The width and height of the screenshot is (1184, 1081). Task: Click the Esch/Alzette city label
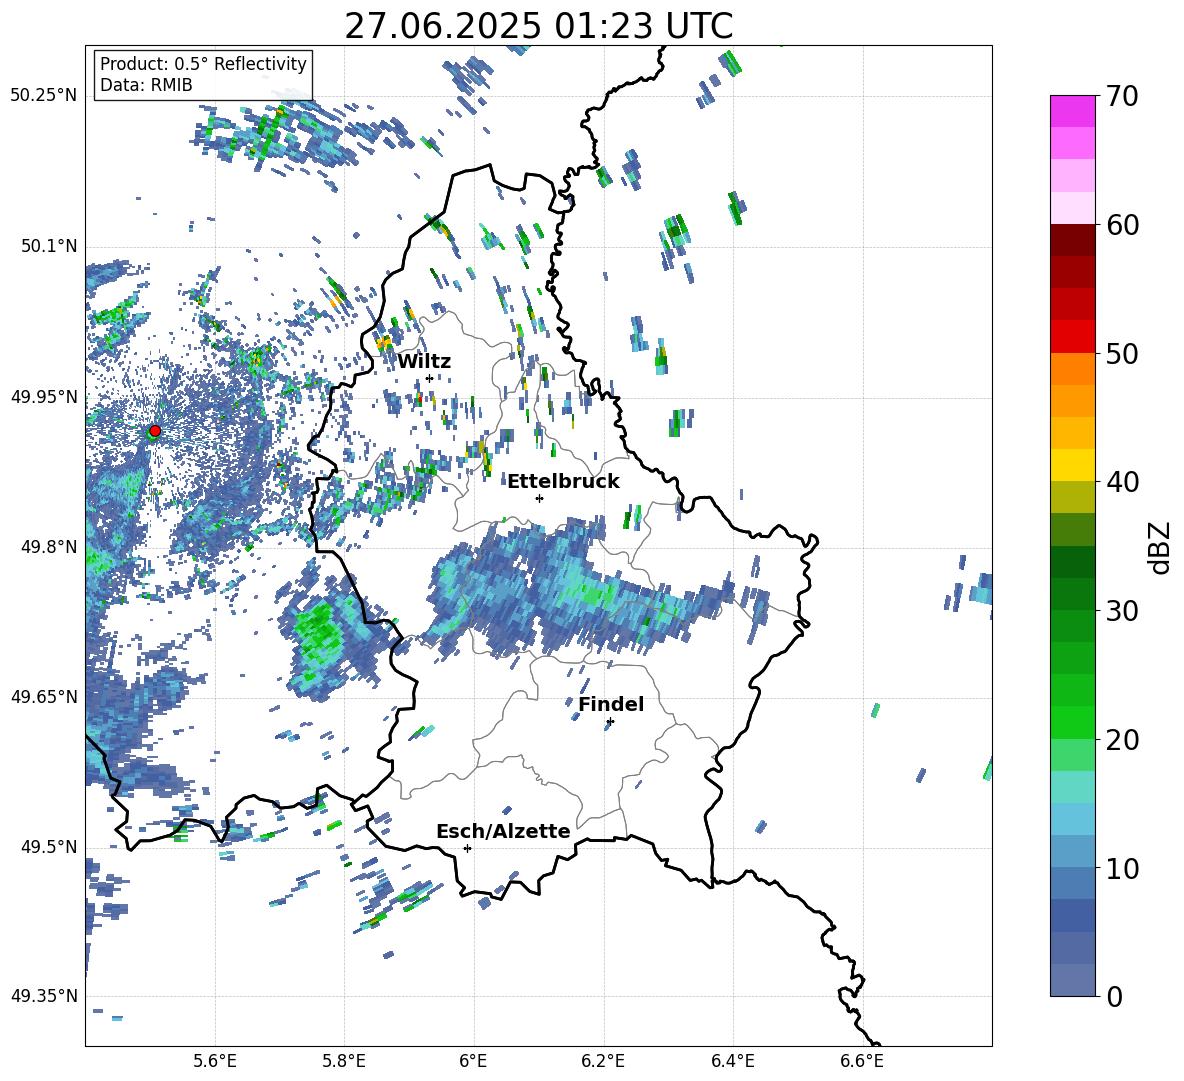tap(503, 831)
